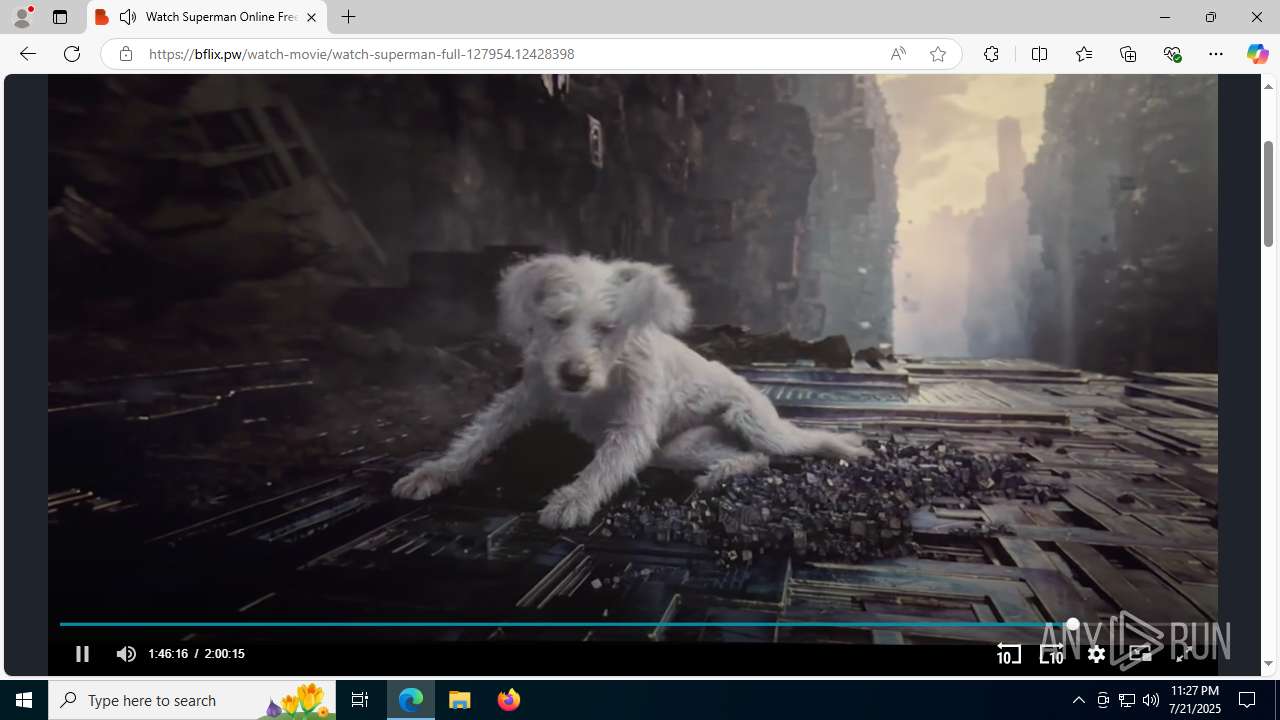
Task: Open tab actions menu
Action: click(x=60, y=17)
